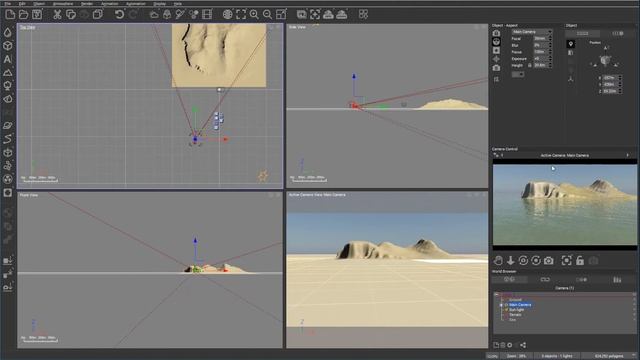The height and width of the screenshot is (360, 640).
Task: Open the timeline filmstrip icon
Action: pyautogui.click(x=207, y=15)
